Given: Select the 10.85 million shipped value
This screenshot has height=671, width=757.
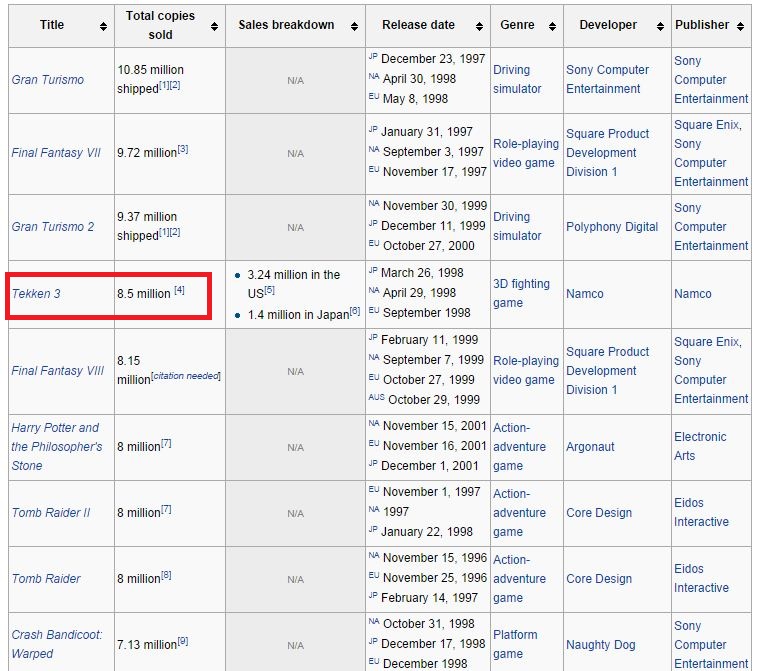Looking at the screenshot, I should coord(150,79).
